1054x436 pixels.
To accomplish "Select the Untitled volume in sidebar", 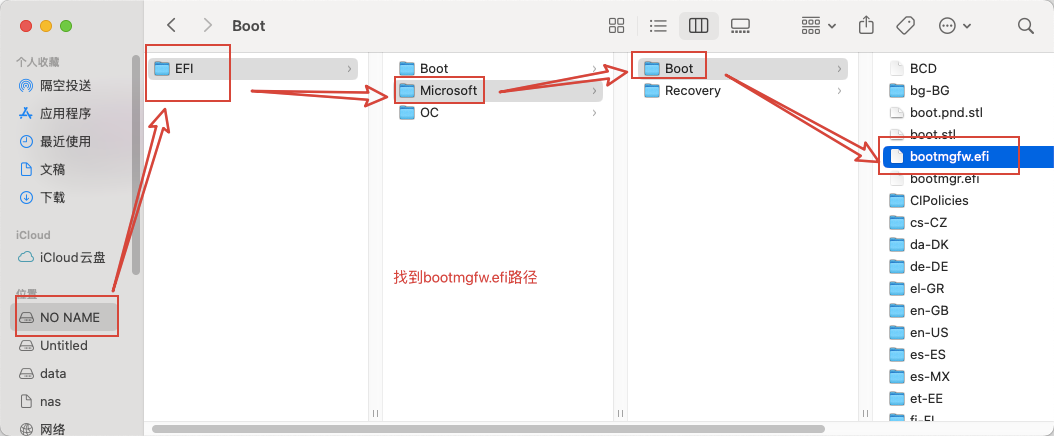I will [54, 345].
